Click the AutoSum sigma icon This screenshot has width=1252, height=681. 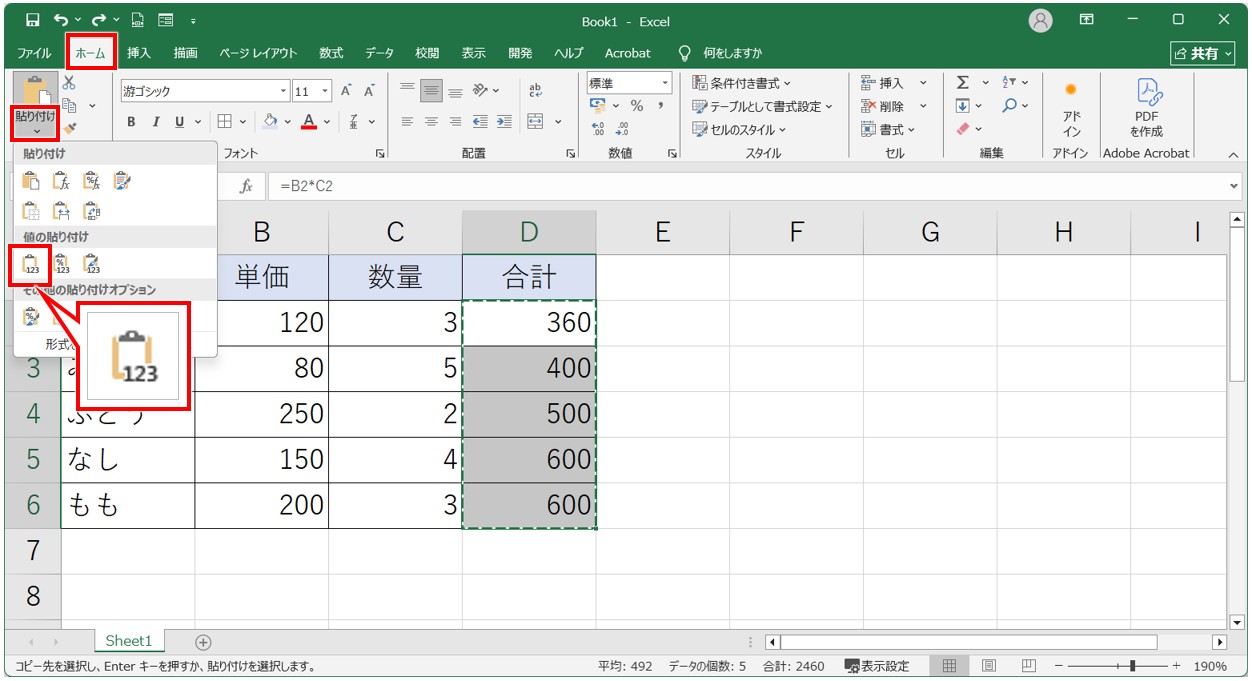point(962,83)
